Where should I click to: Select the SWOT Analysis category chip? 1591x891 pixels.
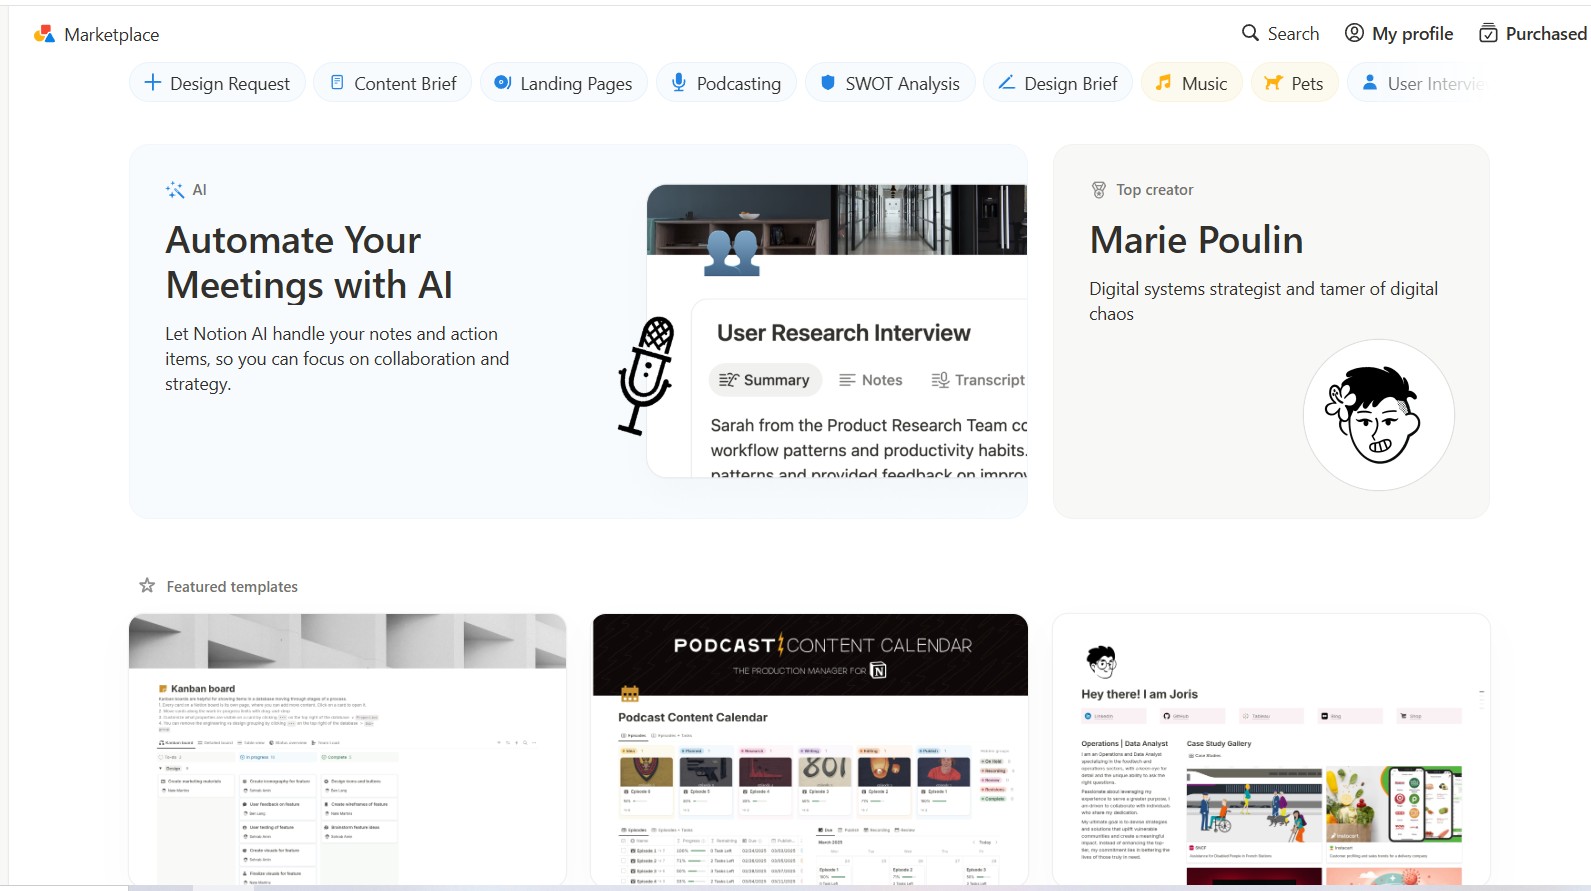point(890,83)
